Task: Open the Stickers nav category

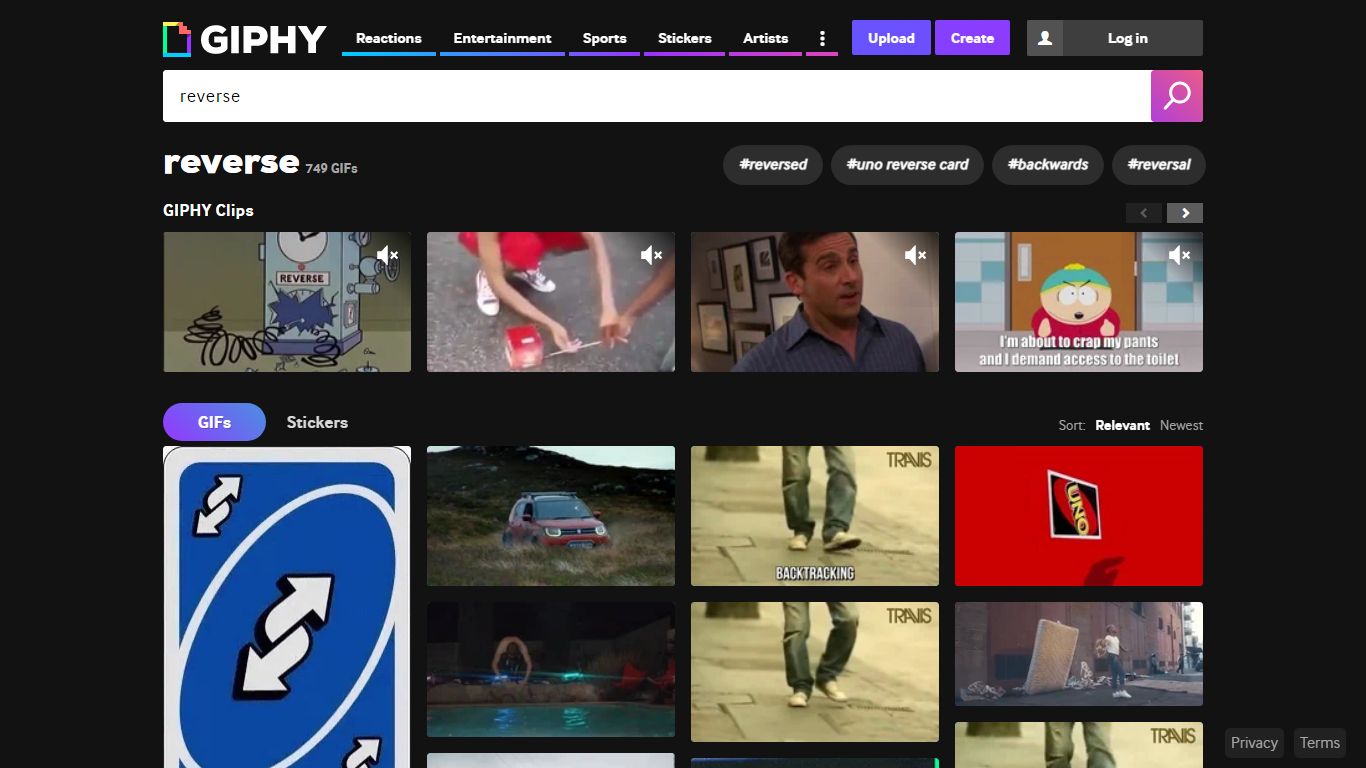Action: (x=684, y=38)
